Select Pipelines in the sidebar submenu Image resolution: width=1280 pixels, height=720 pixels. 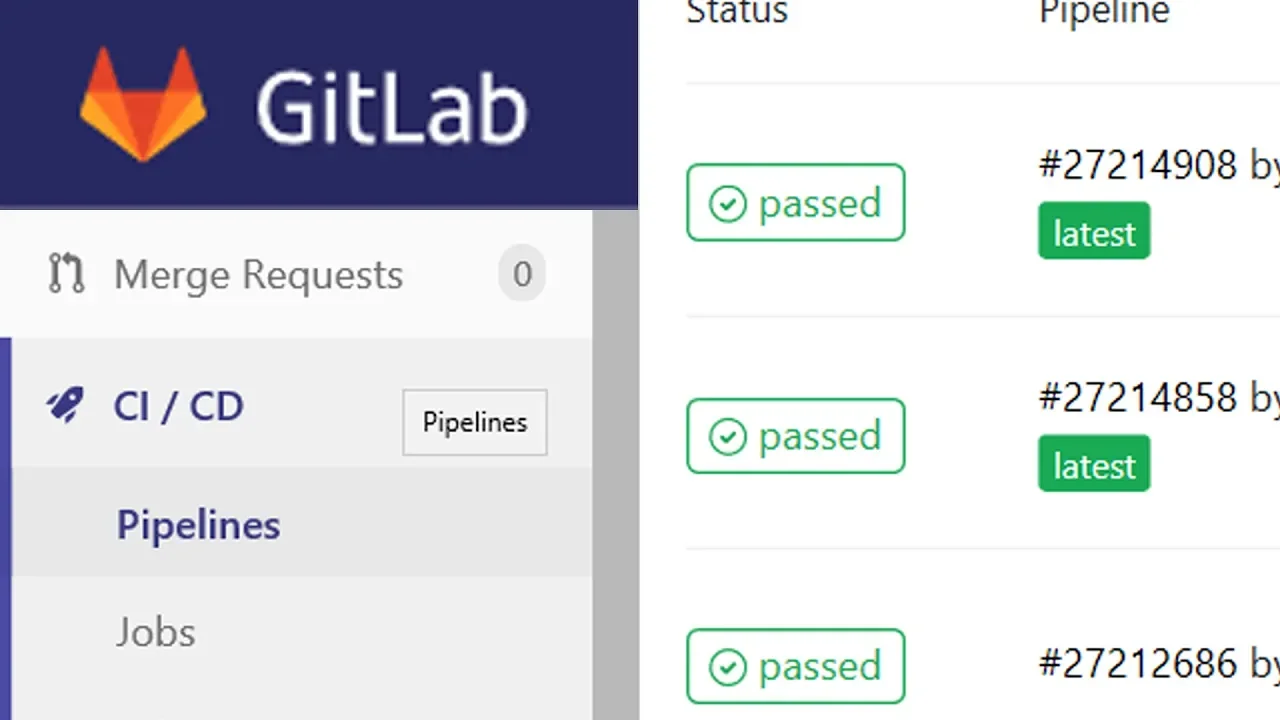tap(198, 525)
